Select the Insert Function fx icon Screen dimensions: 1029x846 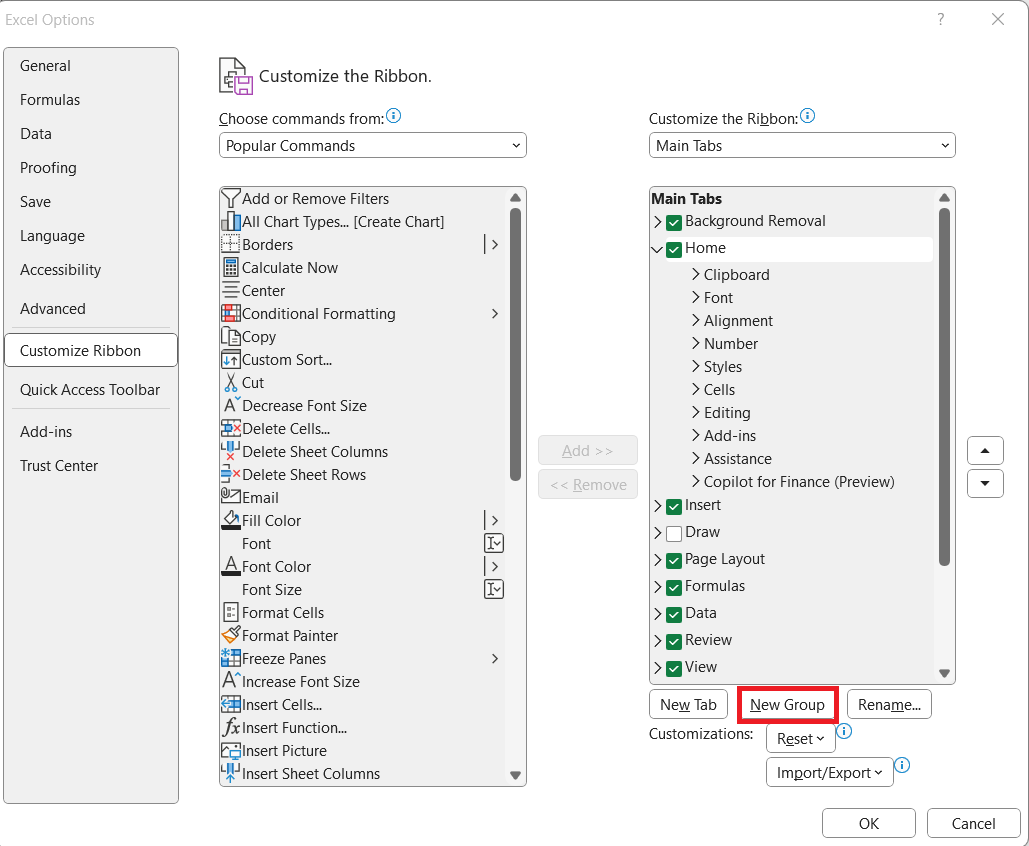(x=230, y=727)
